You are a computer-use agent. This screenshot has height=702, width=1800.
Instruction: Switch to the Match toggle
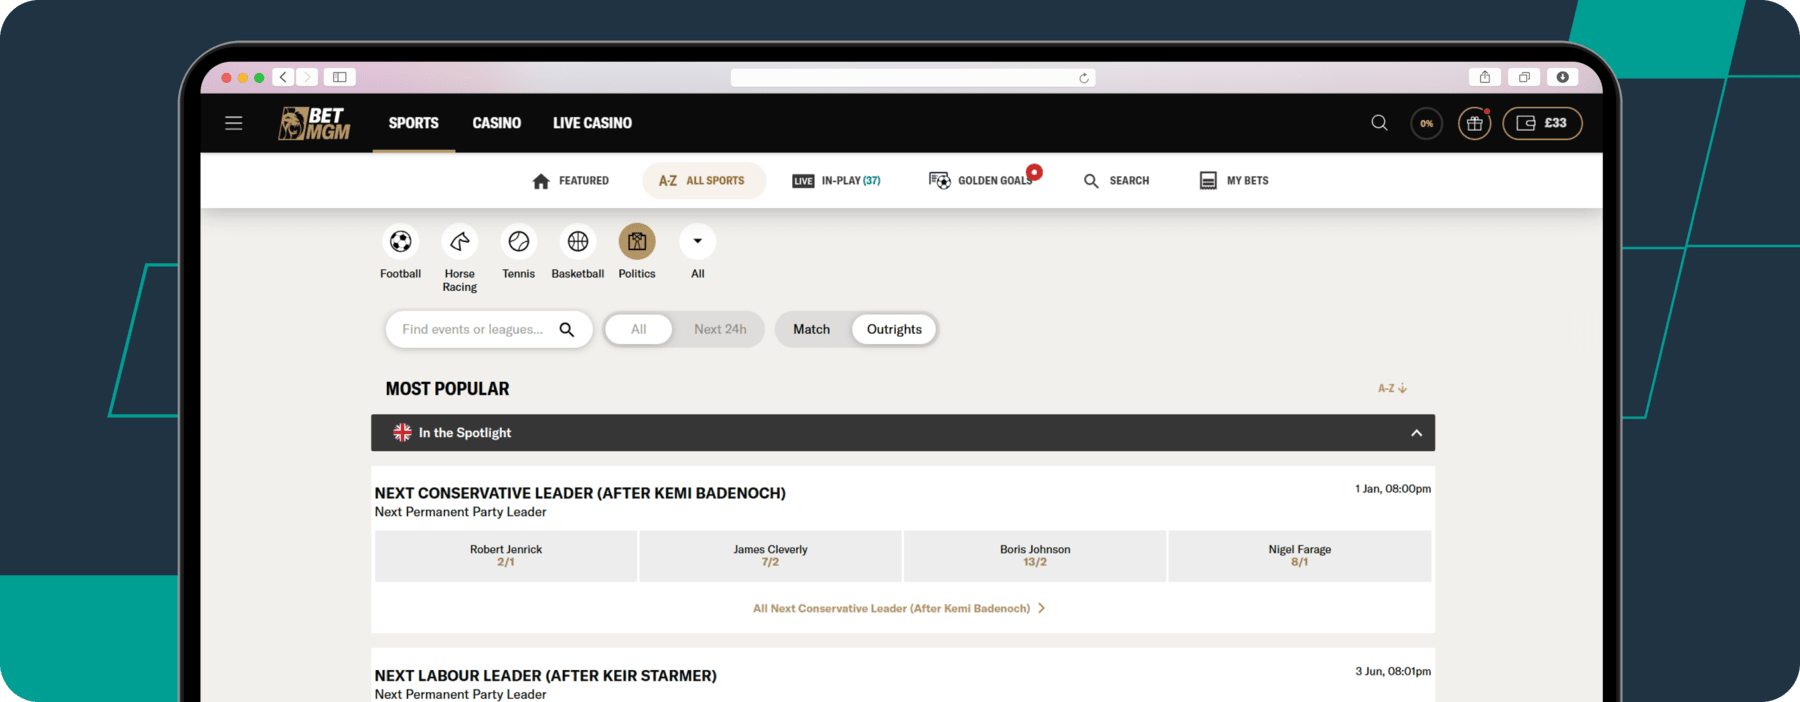pos(811,329)
